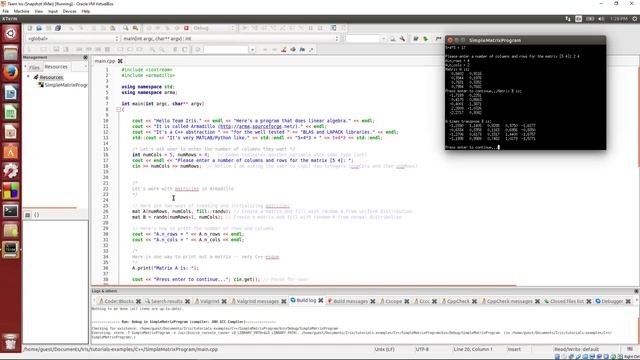
Task: Click the search field in the toolbar
Action: click(x=362, y=39)
